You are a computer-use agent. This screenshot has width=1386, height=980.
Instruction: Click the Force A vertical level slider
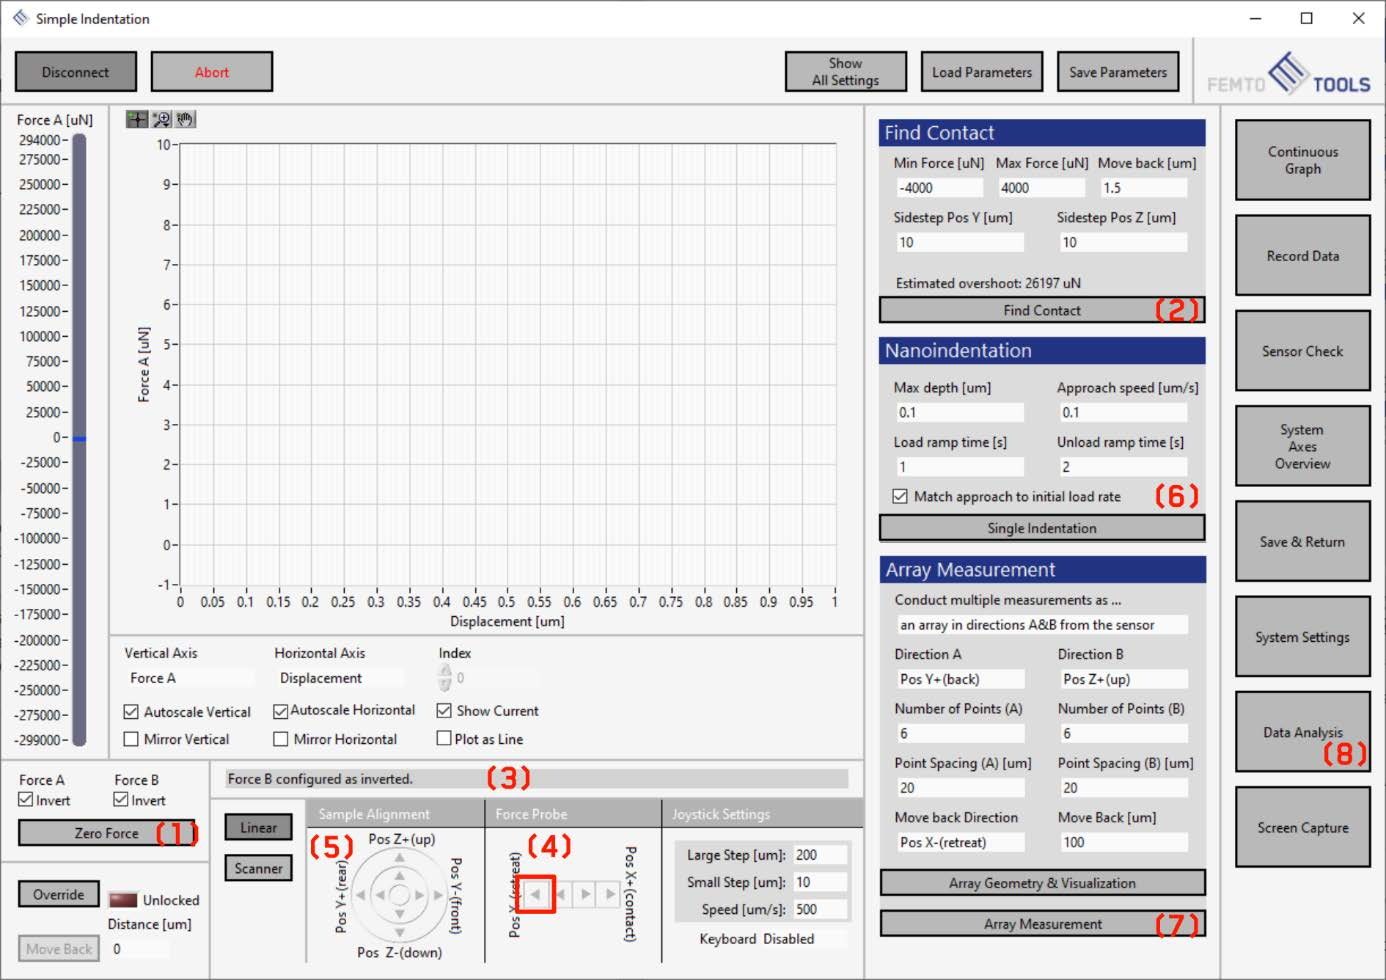80,438
